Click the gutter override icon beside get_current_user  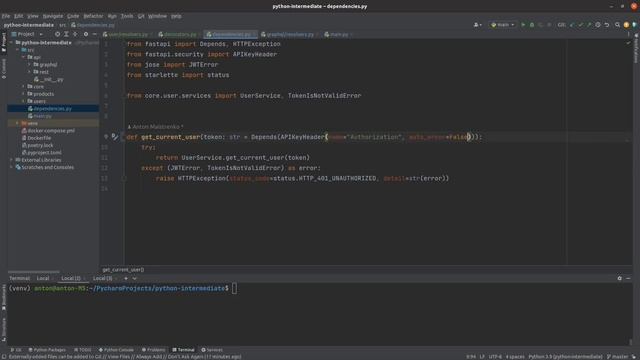click(115, 137)
